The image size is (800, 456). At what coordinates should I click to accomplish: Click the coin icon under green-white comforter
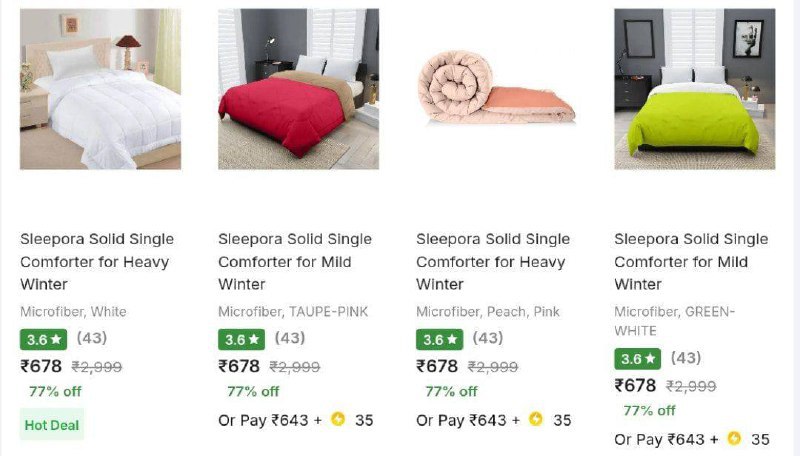tap(734, 439)
